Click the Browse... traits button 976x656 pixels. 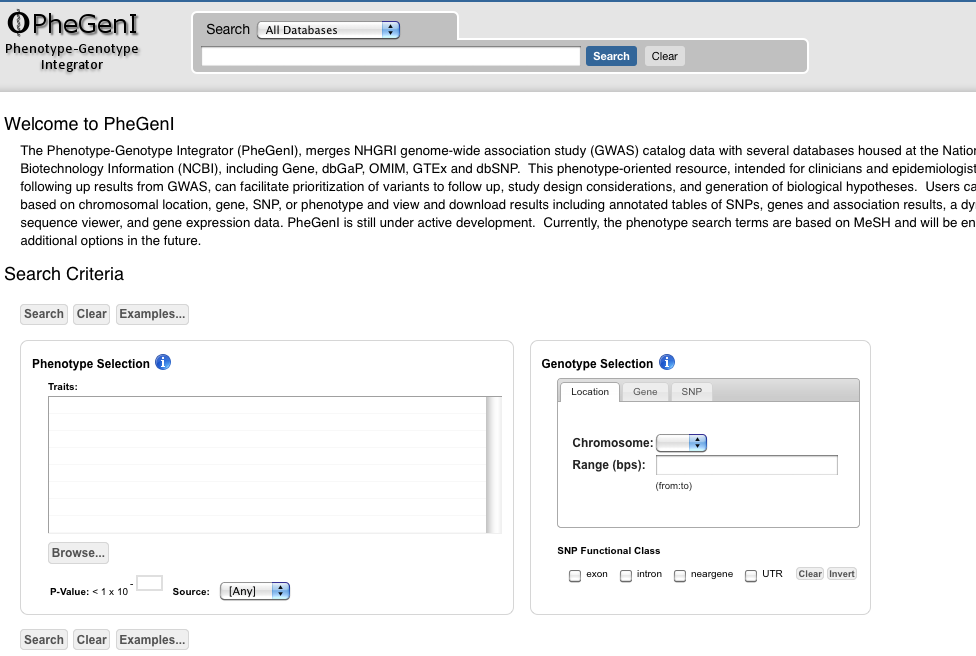[x=78, y=553]
